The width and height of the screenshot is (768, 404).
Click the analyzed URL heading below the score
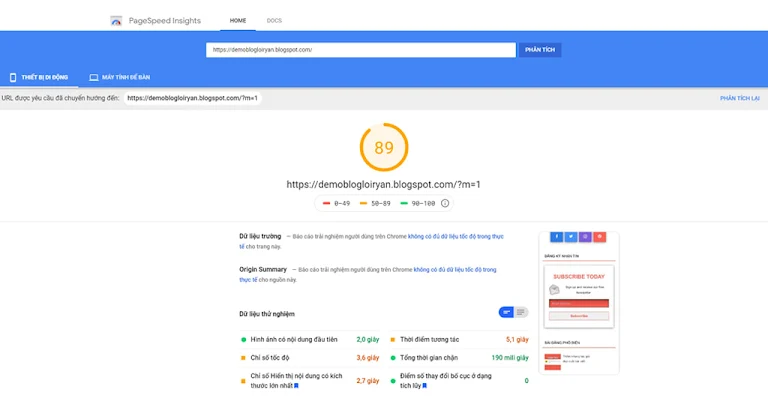coord(384,185)
